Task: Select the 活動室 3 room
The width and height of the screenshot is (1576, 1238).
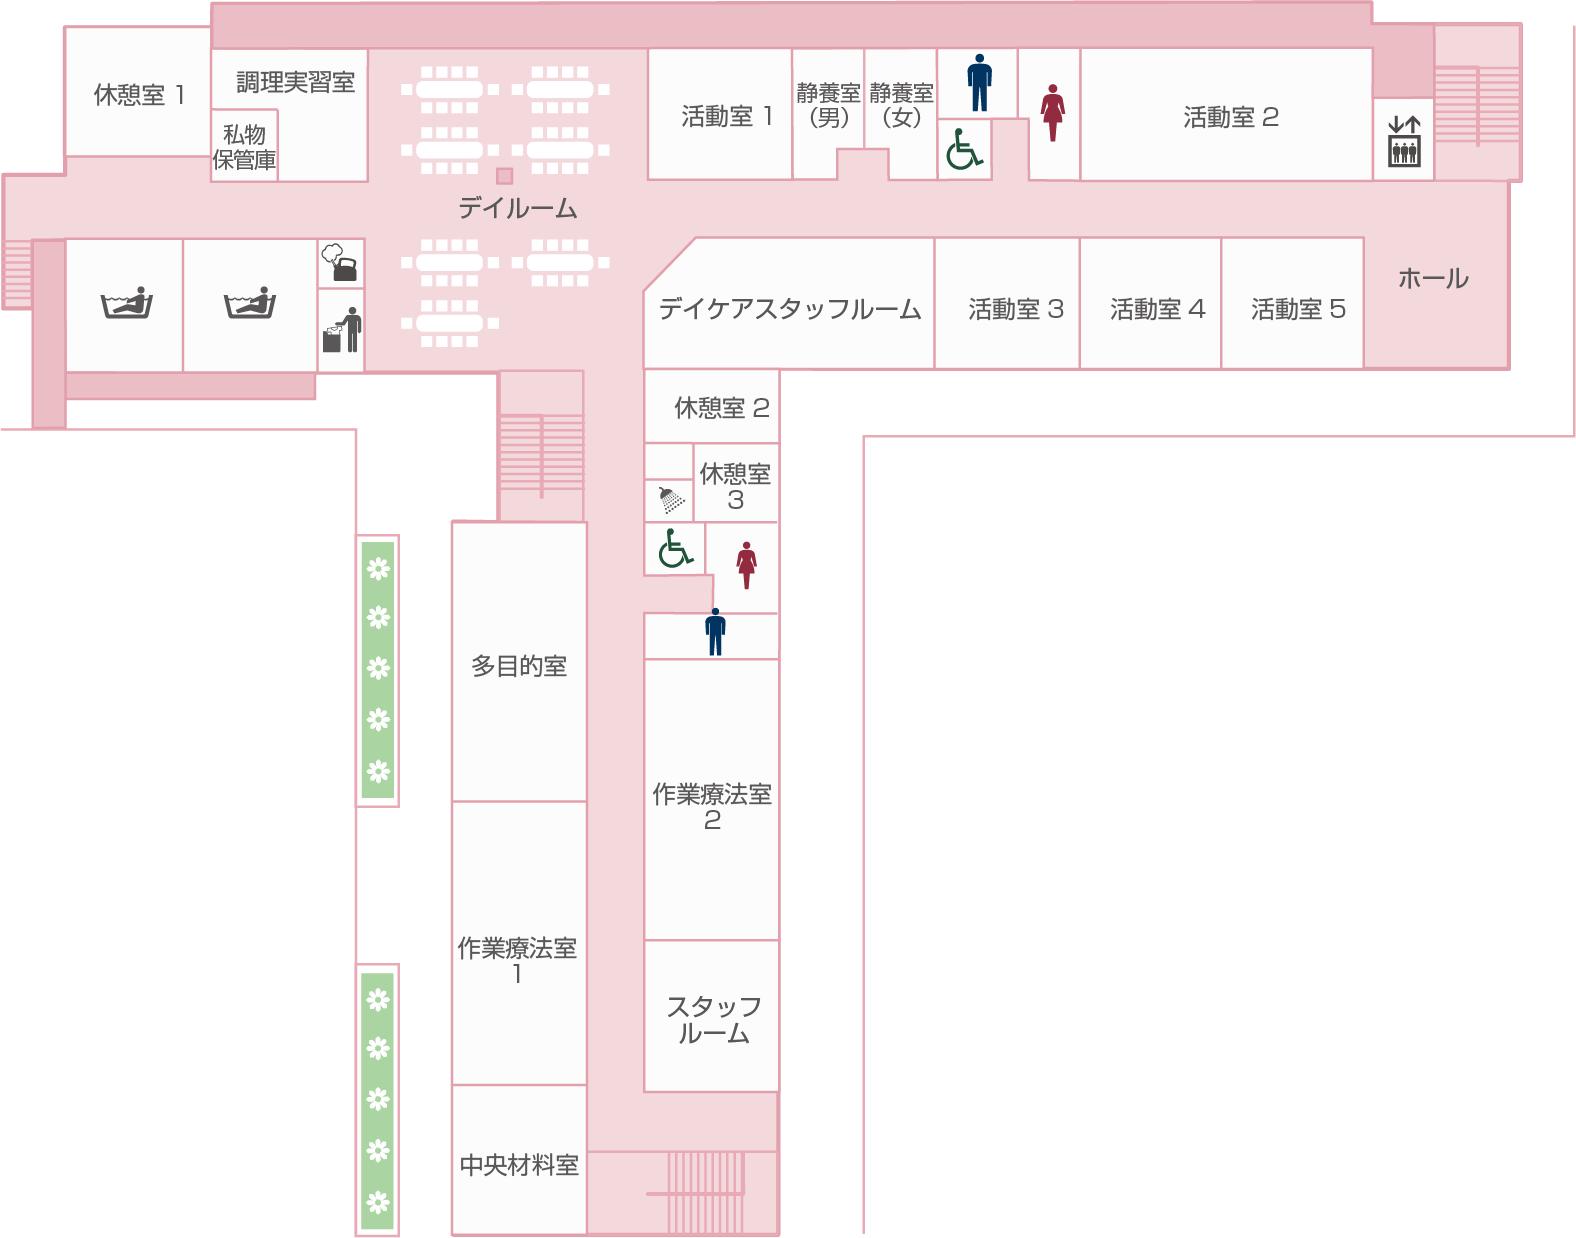Action: coord(1008,304)
